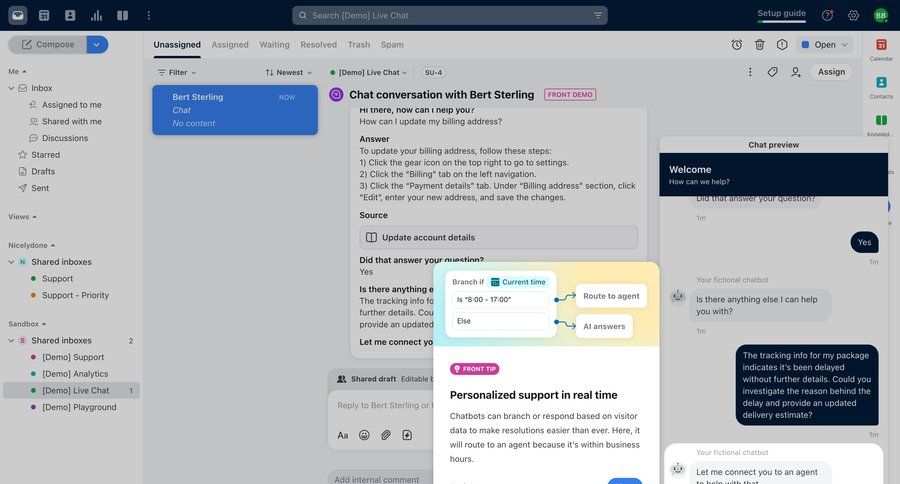Open Bert Sterling conversation in list
Viewport: 900px width, 484px height.
[235, 110]
